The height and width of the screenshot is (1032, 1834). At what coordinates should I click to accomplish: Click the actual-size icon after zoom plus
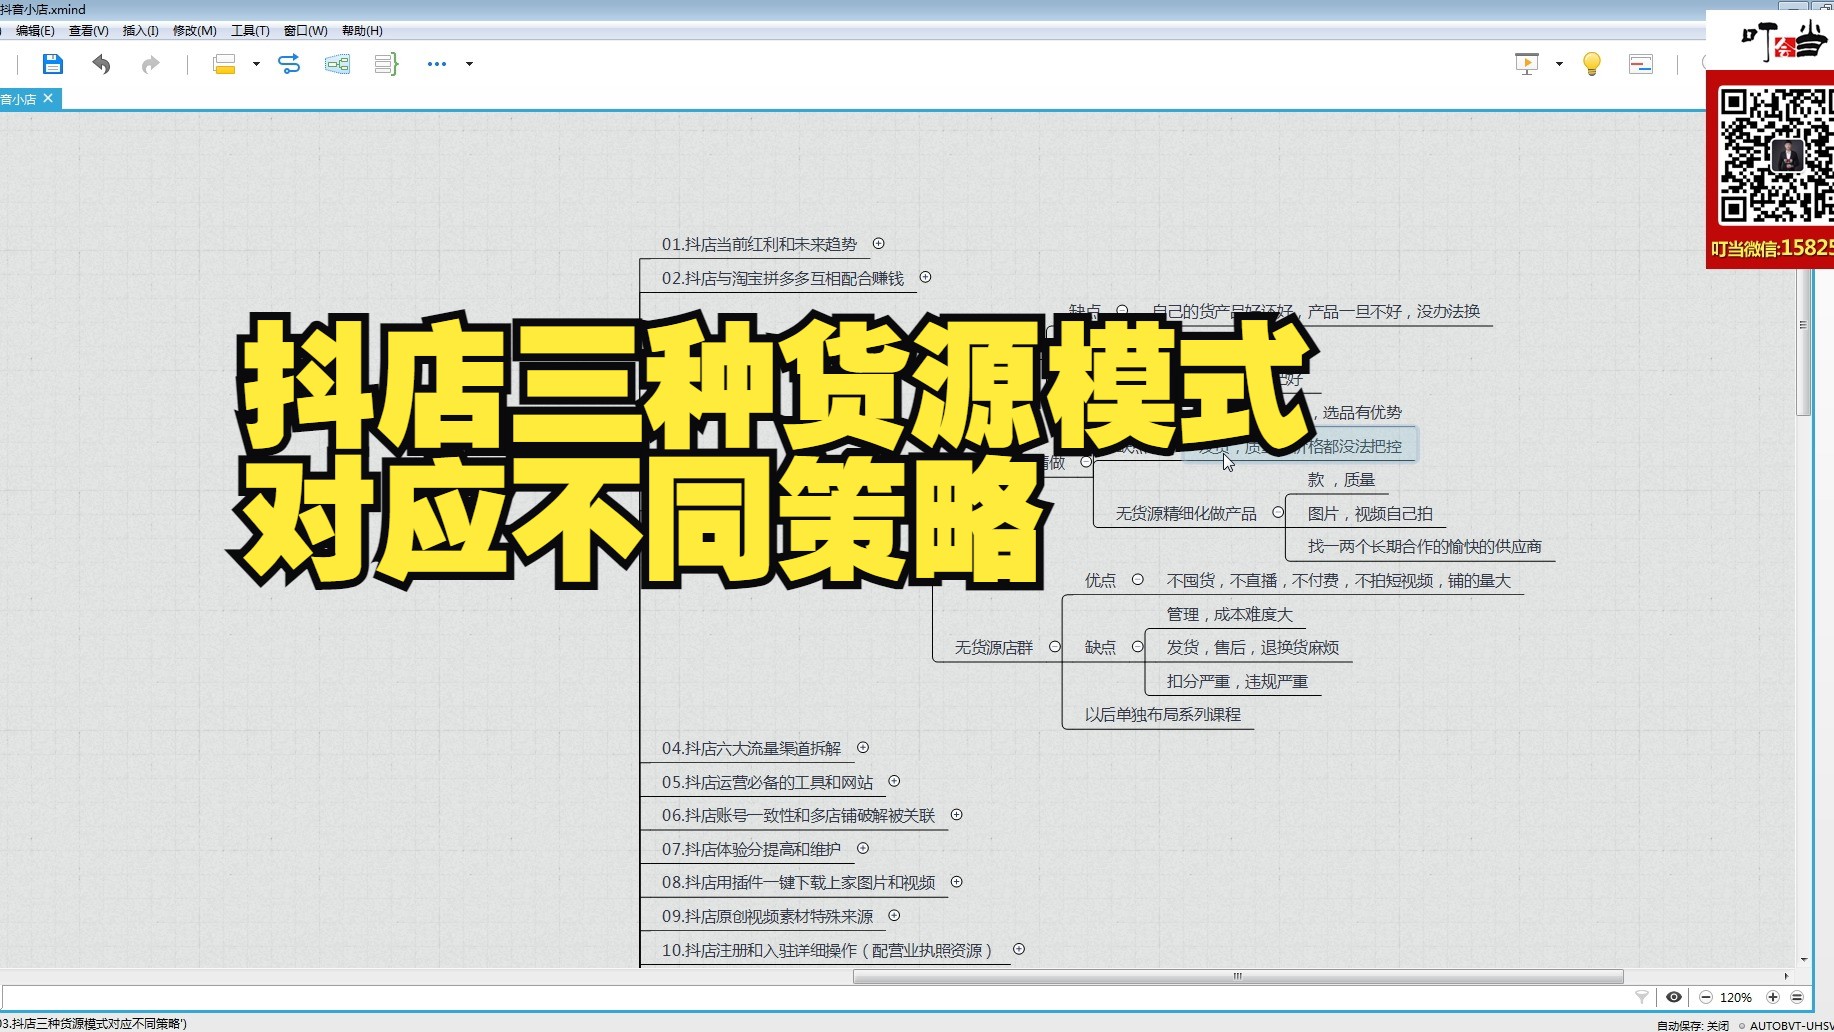[1797, 997]
